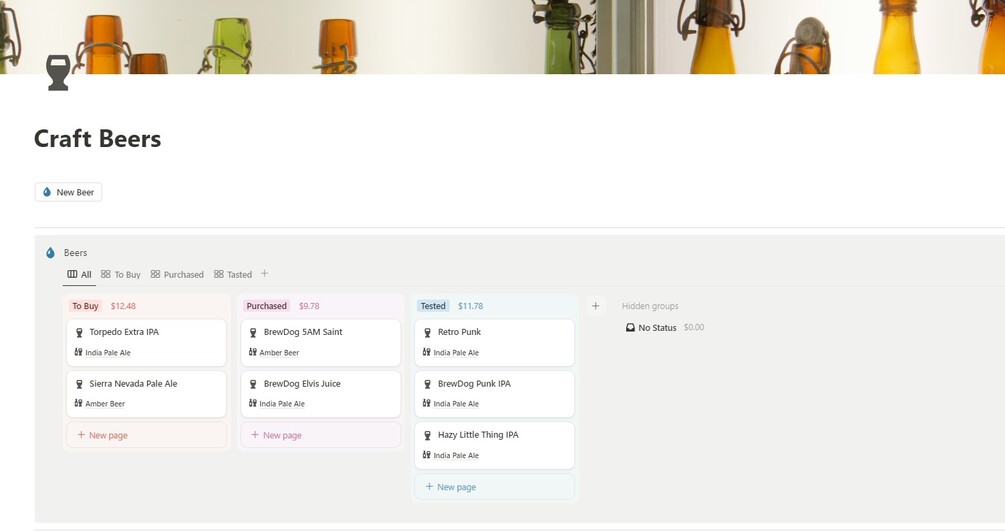Click the $9.78 Purchased total
1005x531 pixels.
(x=309, y=306)
